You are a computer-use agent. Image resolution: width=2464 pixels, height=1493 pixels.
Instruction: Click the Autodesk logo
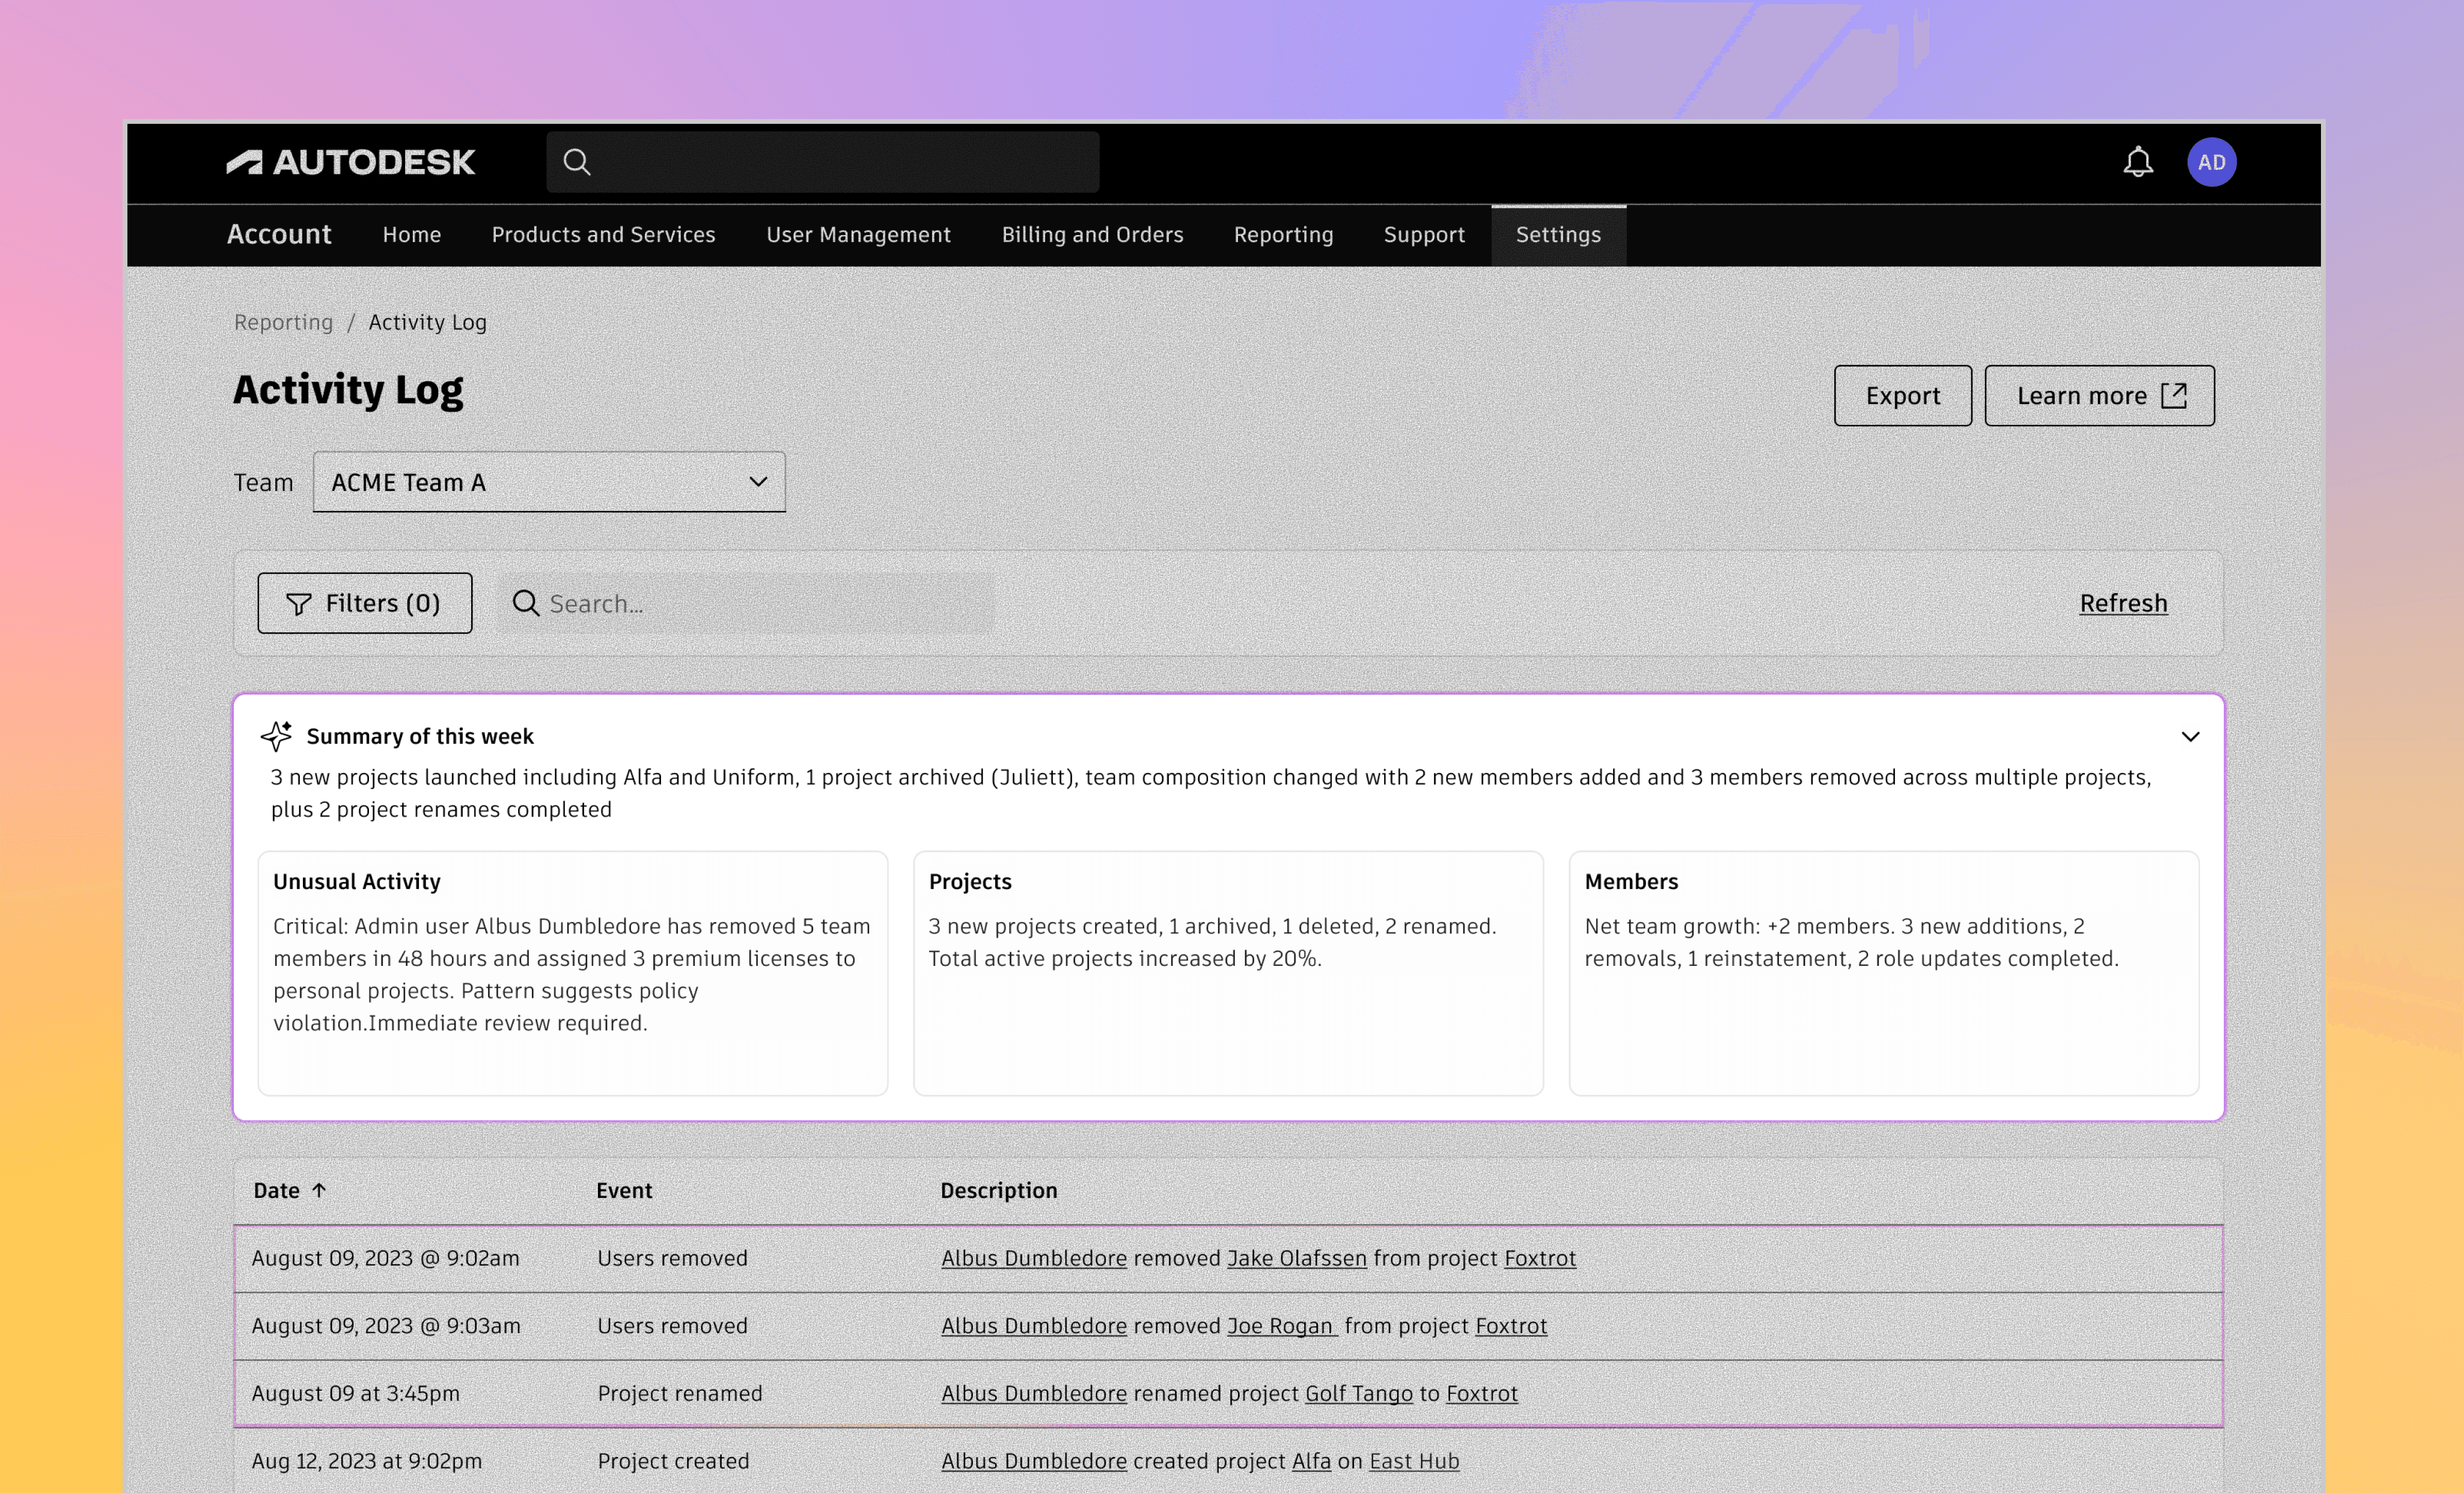coord(351,162)
